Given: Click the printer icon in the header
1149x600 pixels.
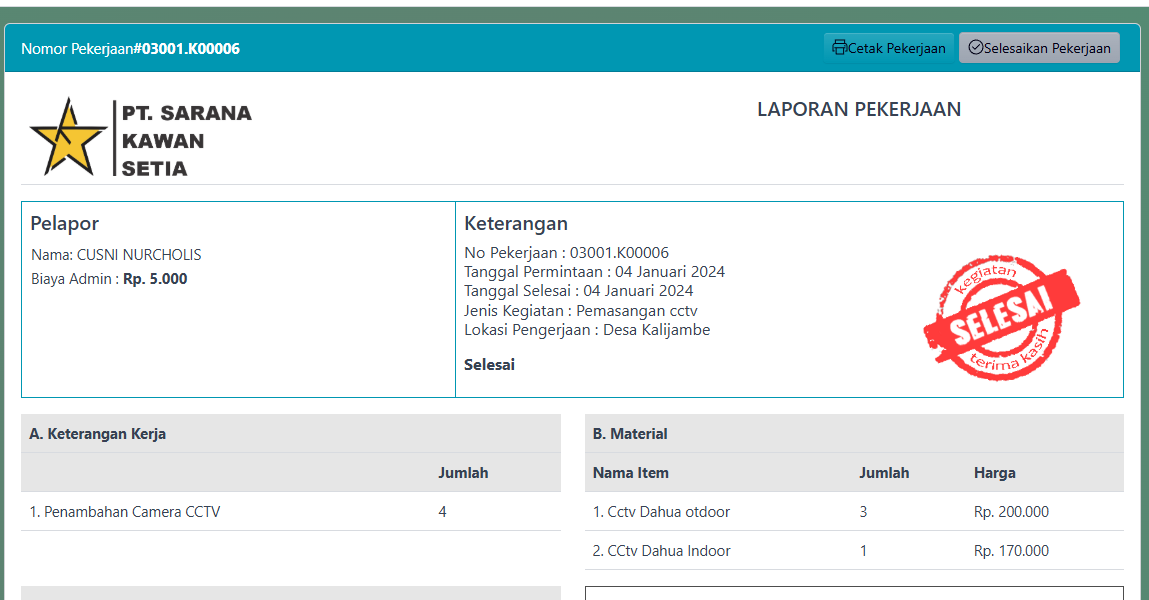Looking at the screenshot, I should [840, 48].
